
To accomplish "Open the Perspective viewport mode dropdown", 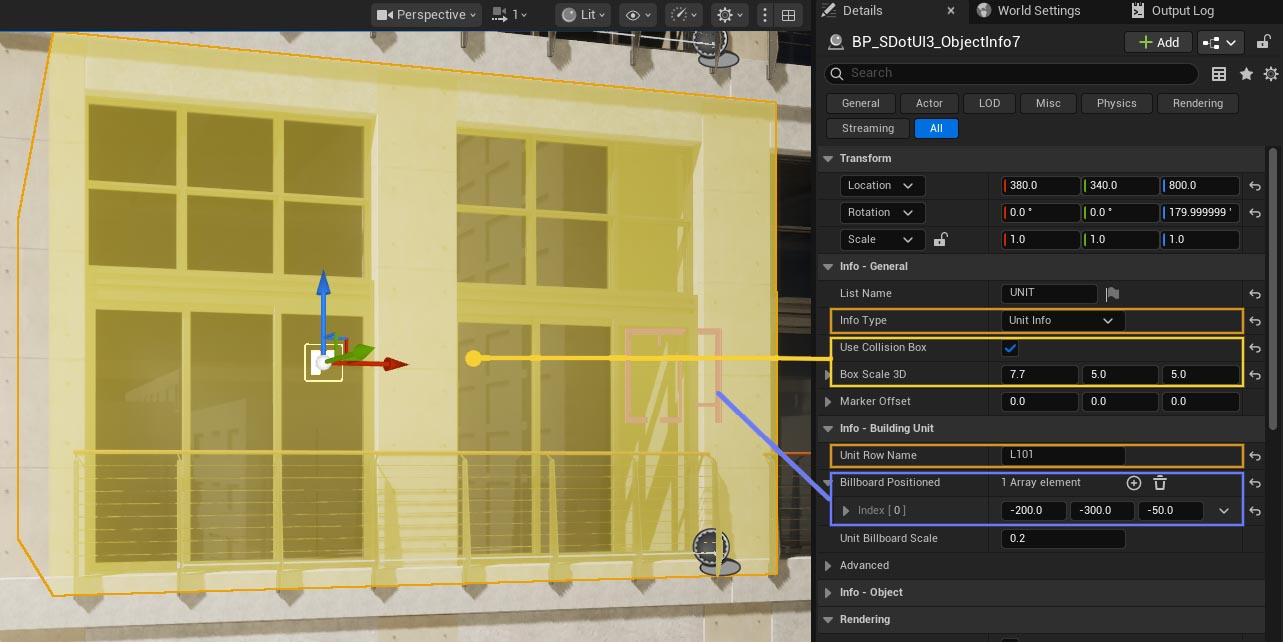I will (x=427, y=15).
